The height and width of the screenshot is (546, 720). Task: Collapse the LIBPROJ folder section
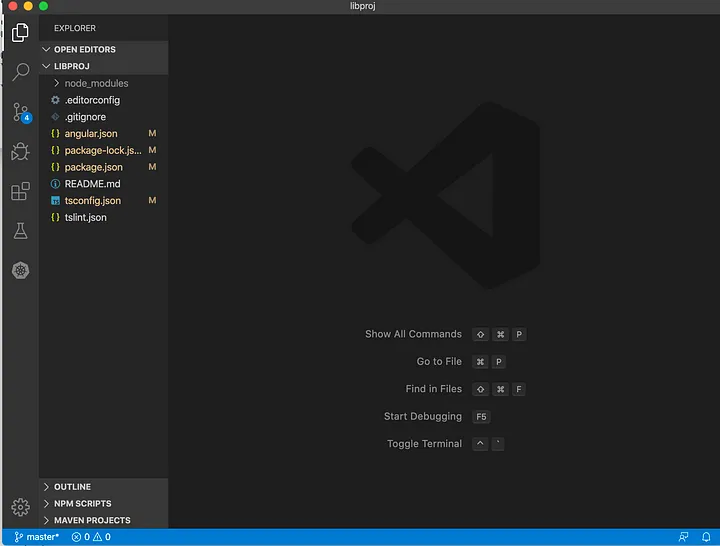coord(71,66)
